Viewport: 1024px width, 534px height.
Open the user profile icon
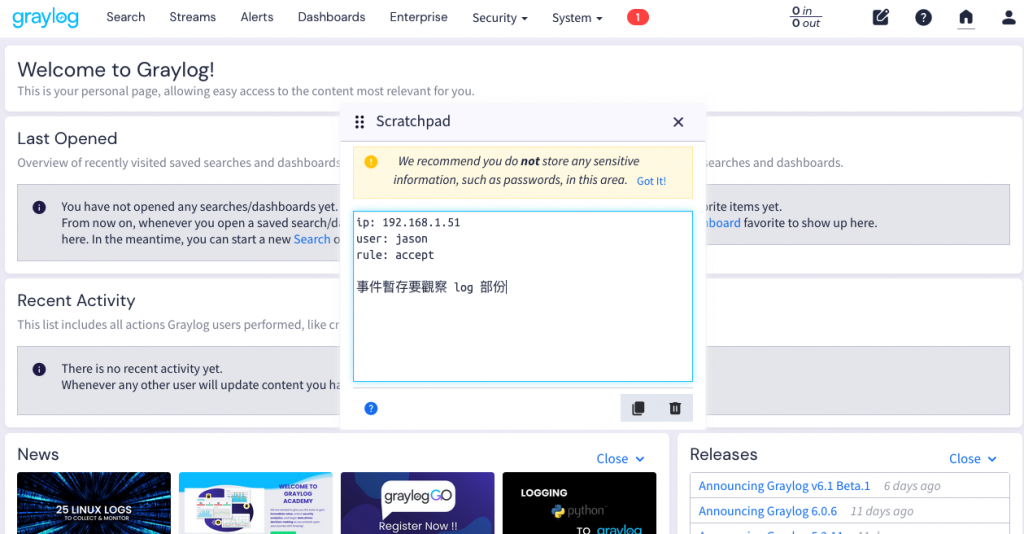coord(1008,18)
